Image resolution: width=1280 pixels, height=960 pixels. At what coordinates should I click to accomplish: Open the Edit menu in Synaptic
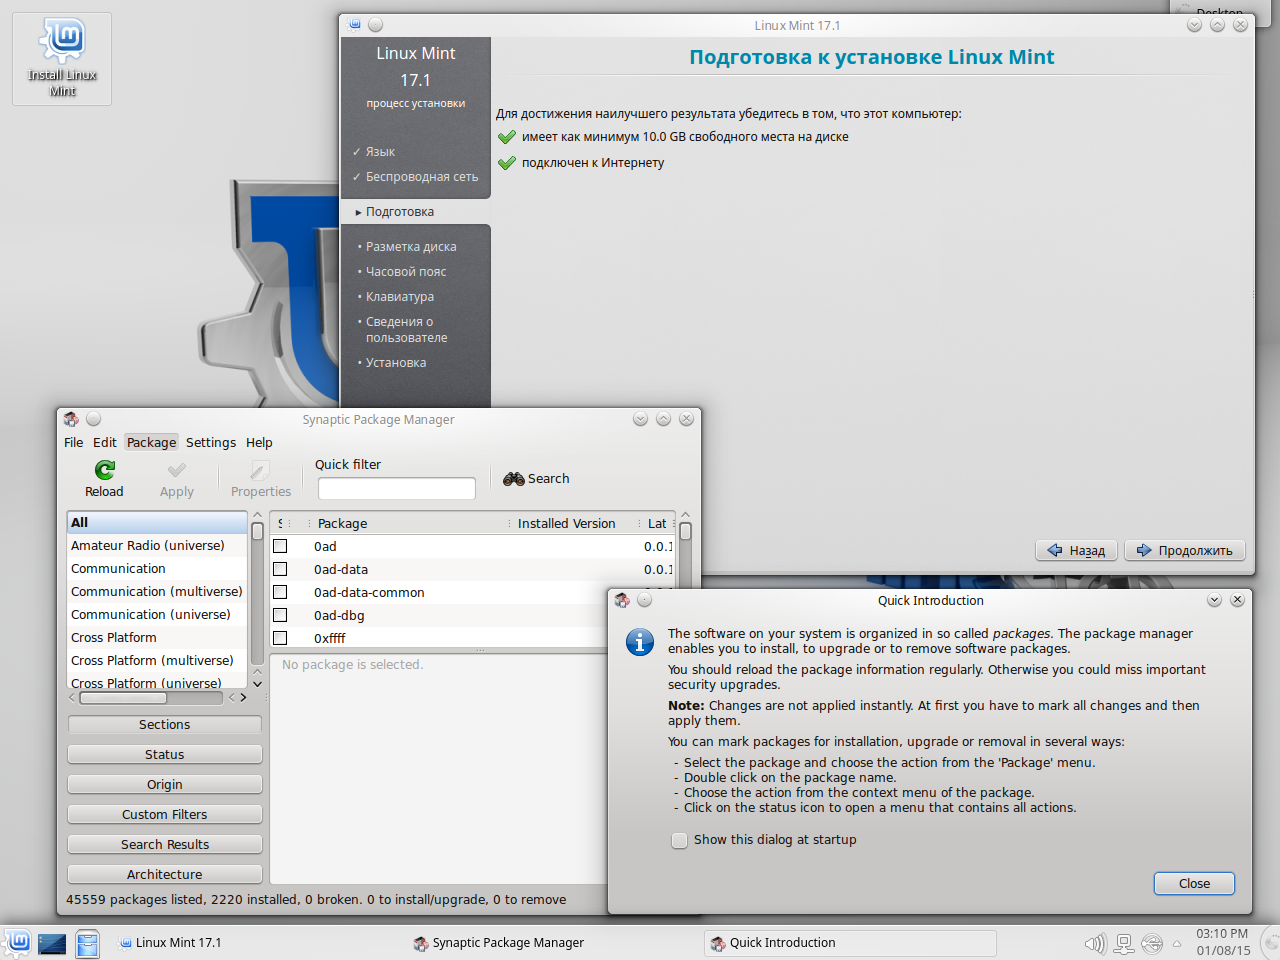(105, 442)
